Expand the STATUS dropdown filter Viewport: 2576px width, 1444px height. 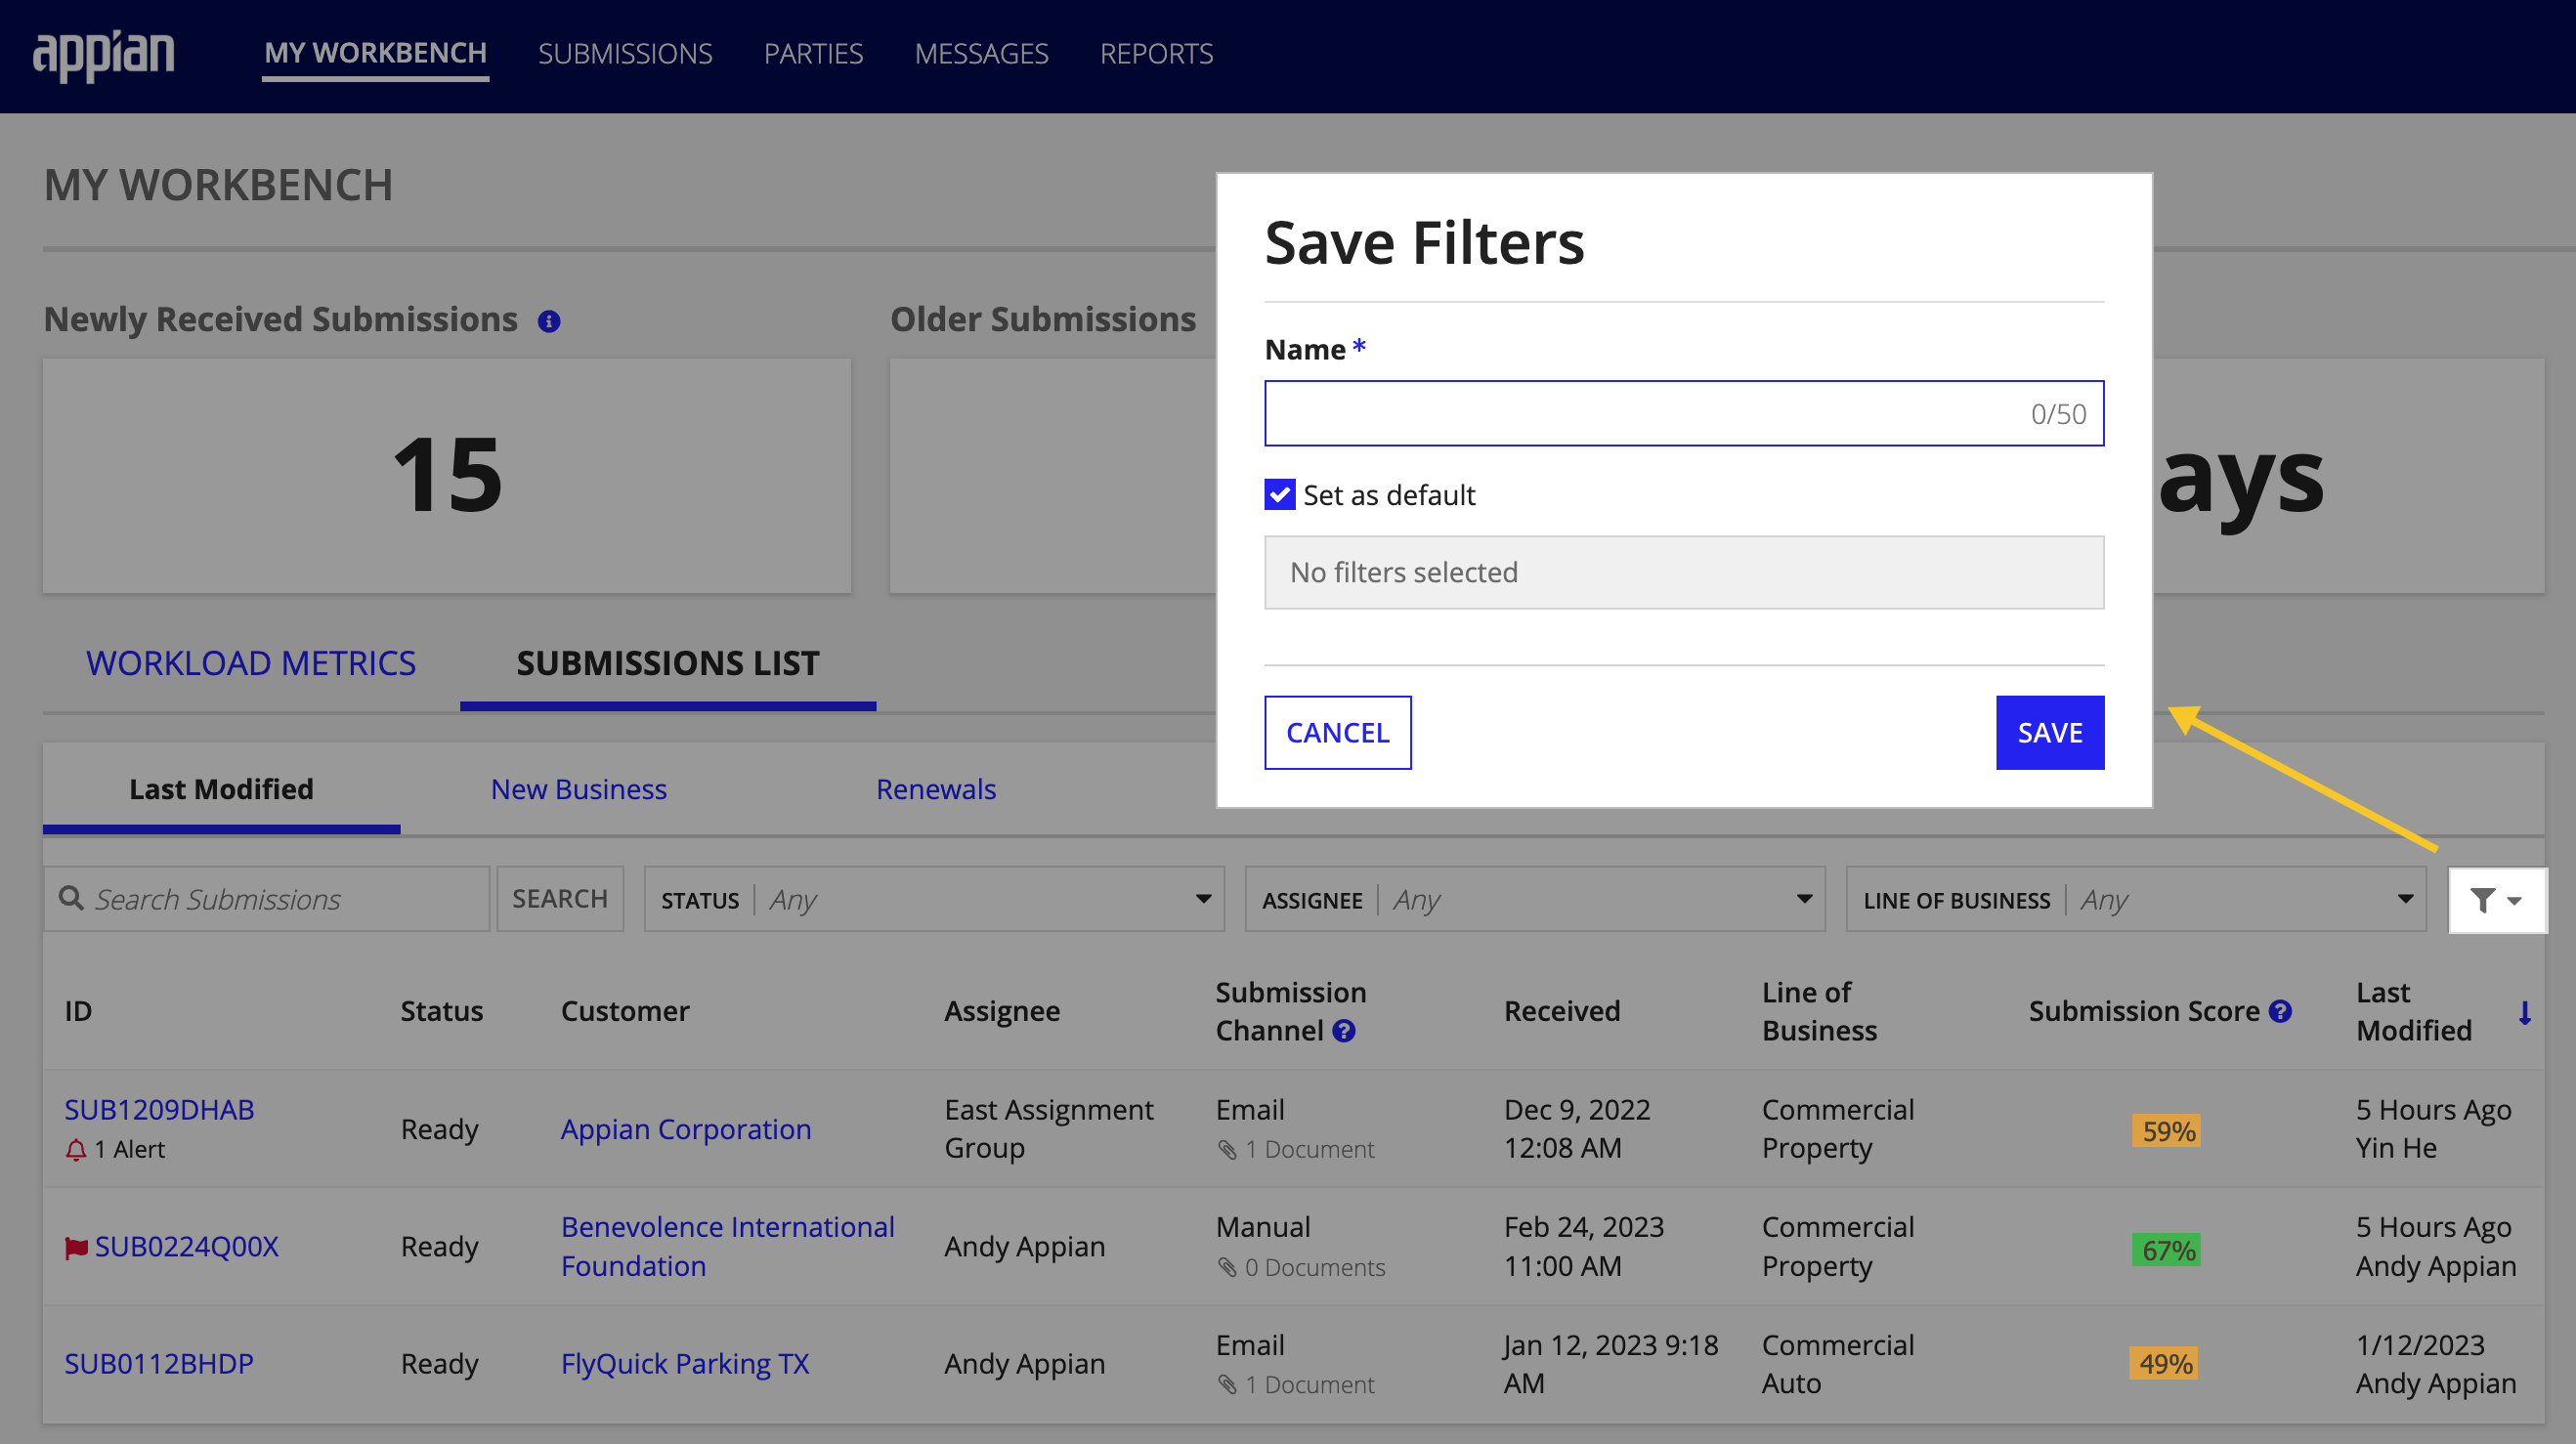pos(1207,899)
